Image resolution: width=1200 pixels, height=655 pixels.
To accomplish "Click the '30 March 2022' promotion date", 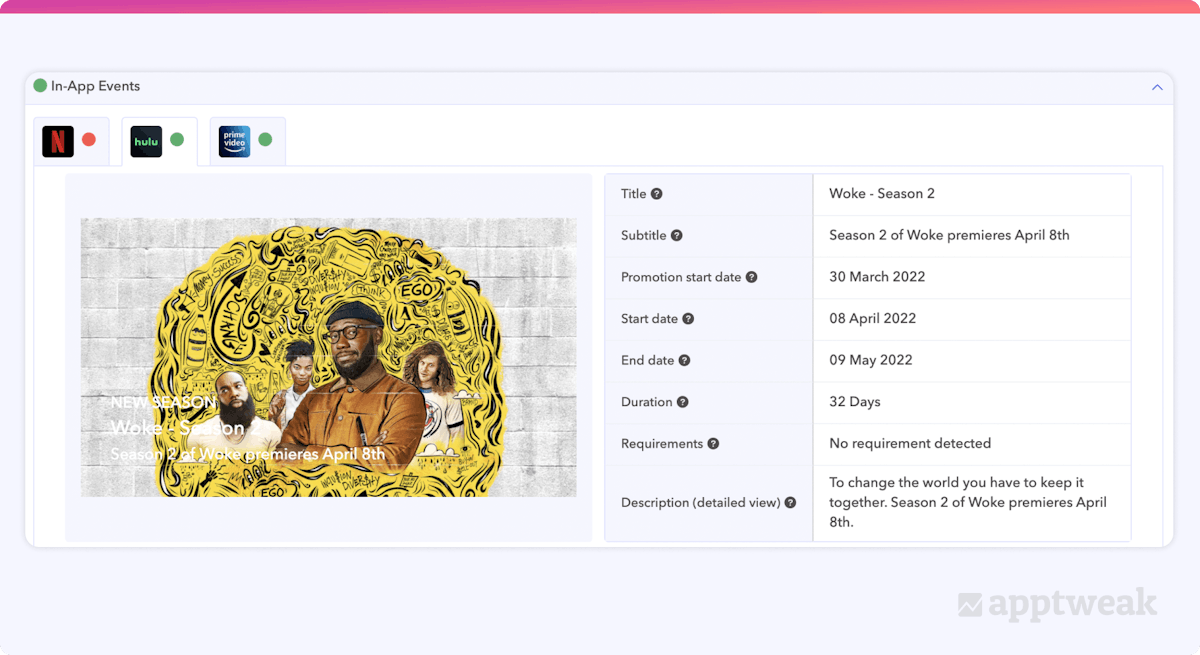I will tap(877, 277).
